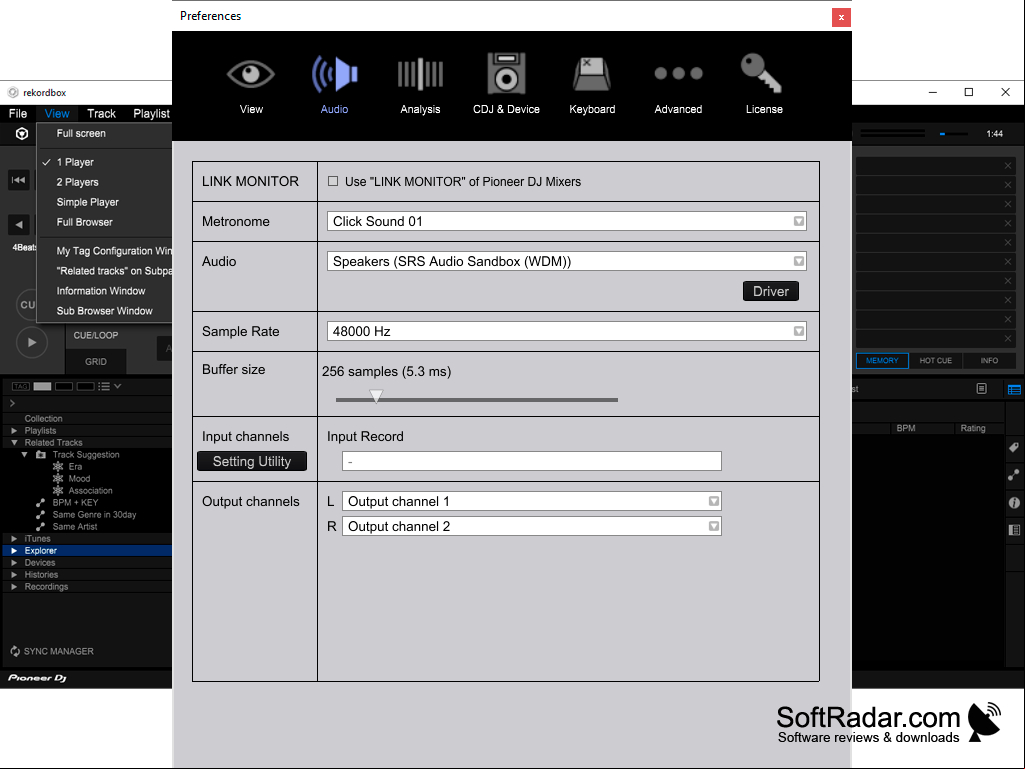Expand the Histories tree node
1025x769 pixels.
[x=14, y=575]
